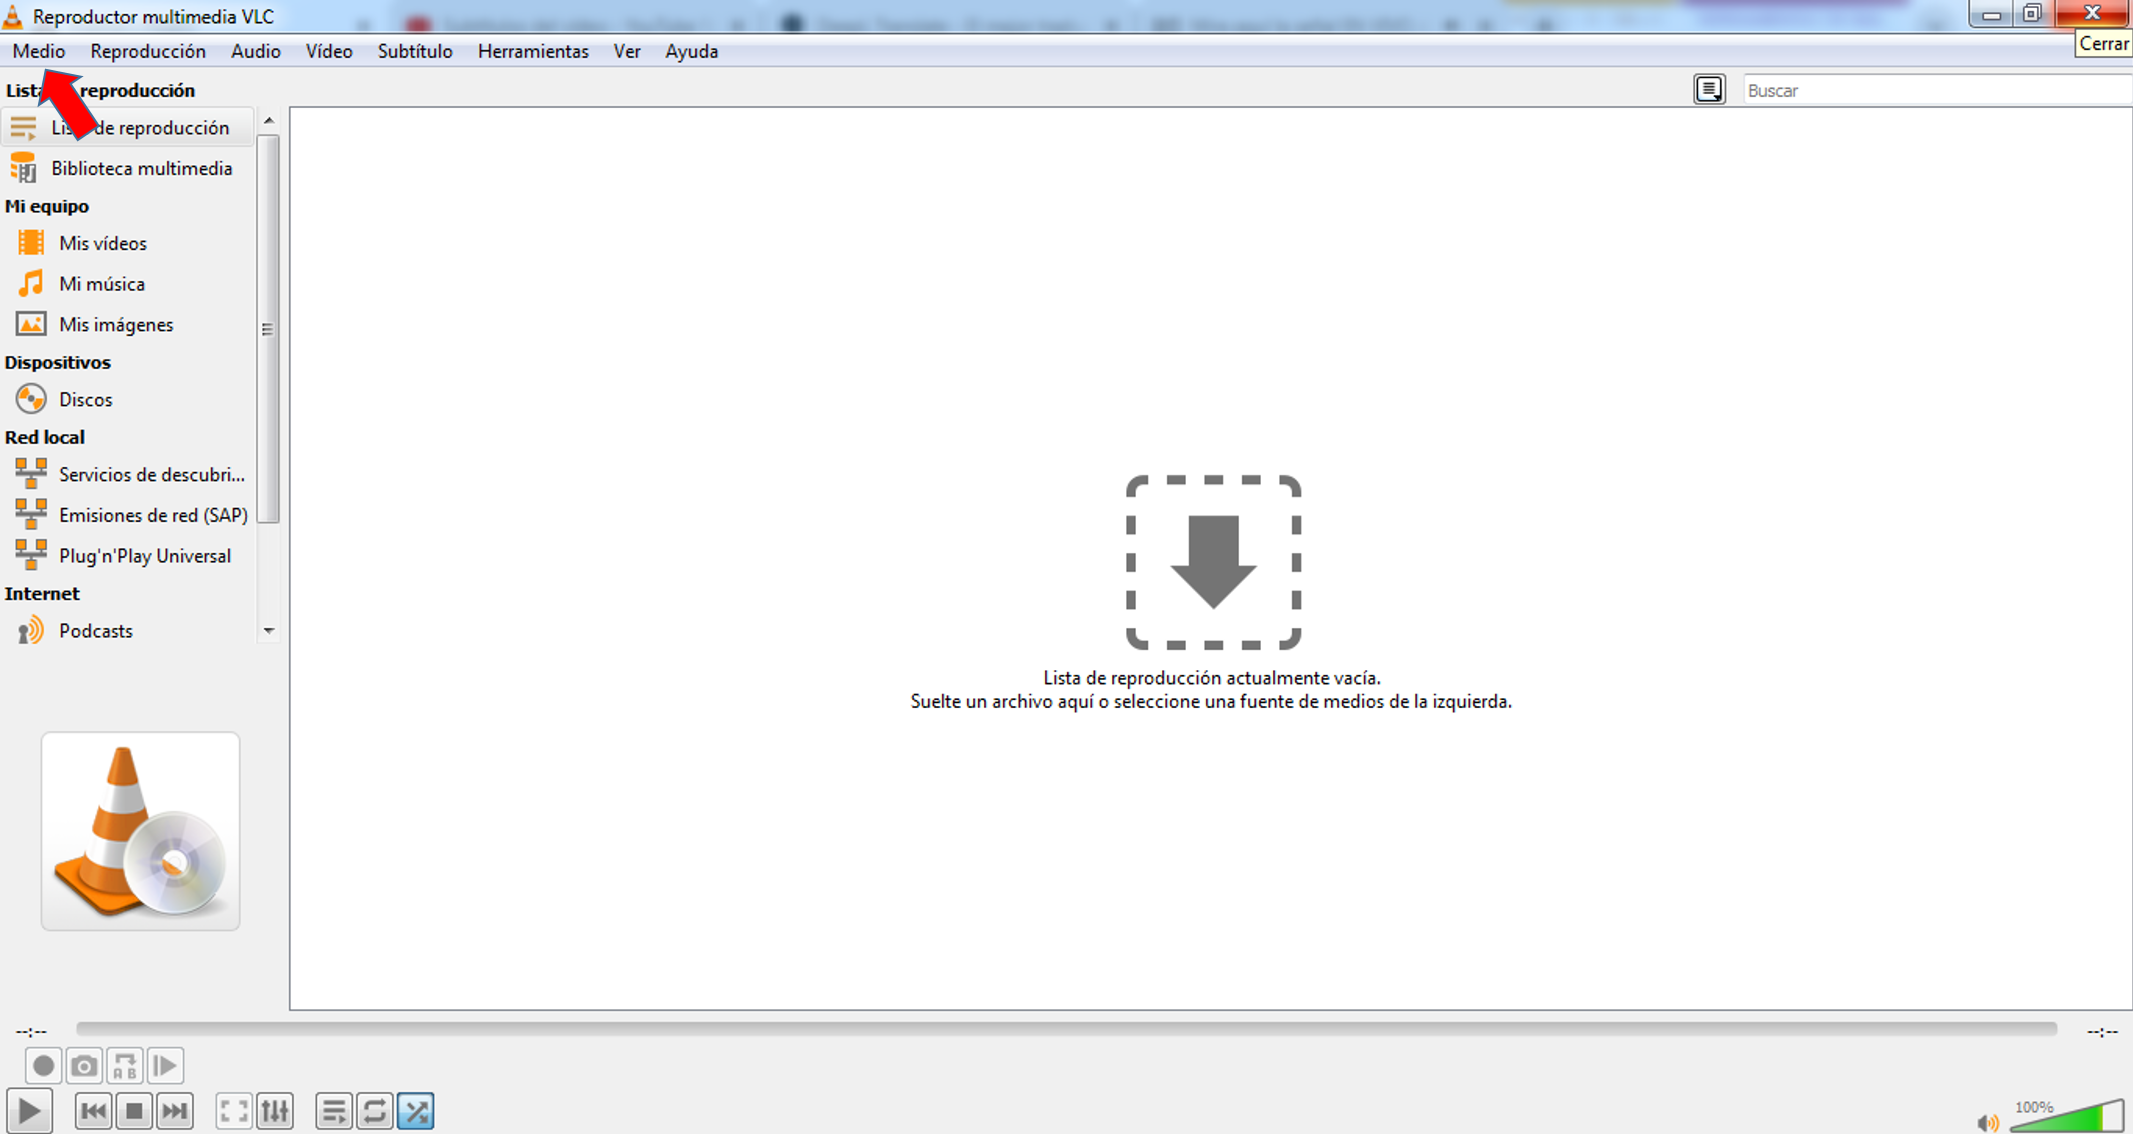Open extended settings equalizer button
This screenshot has height=1134, width=2133.
coord(275,1111)
